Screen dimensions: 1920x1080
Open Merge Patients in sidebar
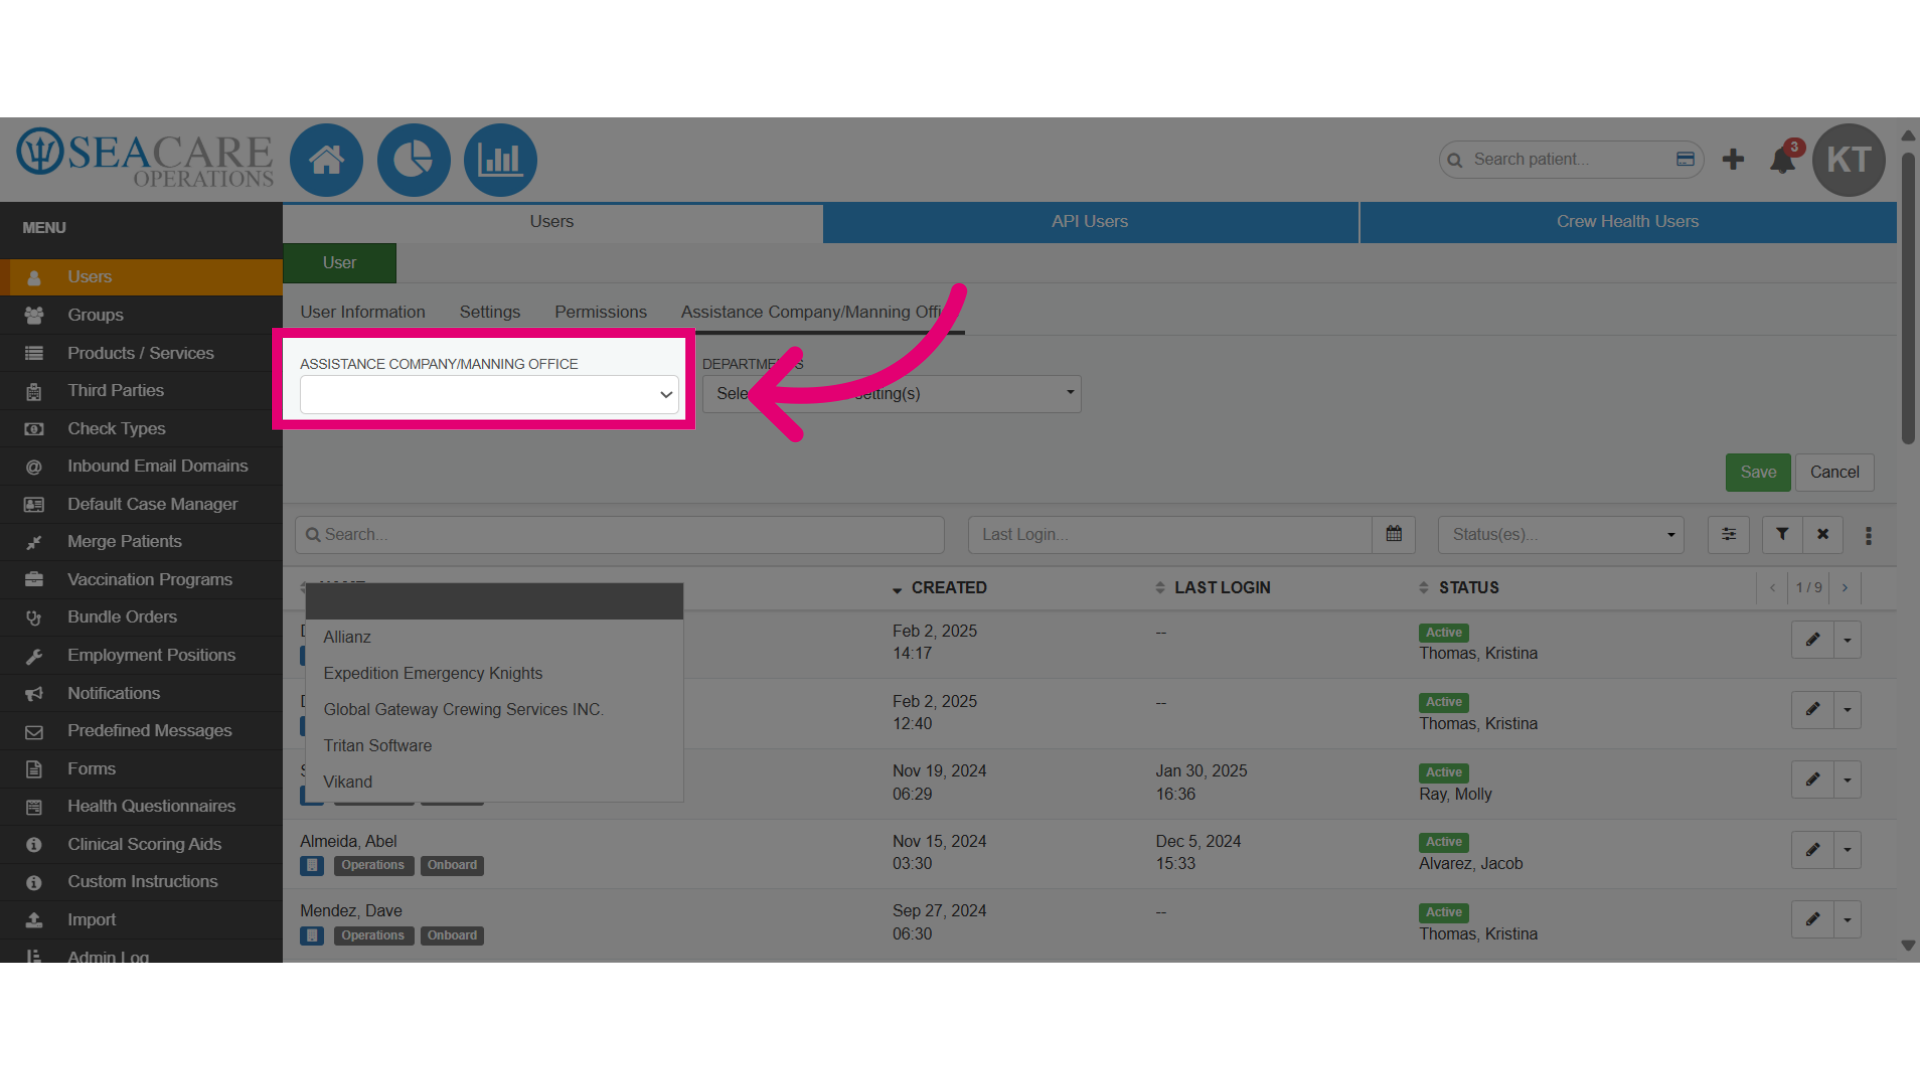pyautogui.click(x=141, y=542)
